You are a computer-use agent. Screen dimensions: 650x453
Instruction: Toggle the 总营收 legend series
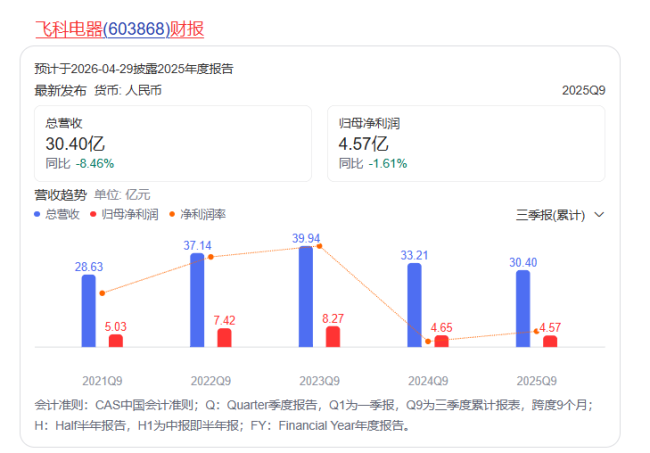coord(57,214)
